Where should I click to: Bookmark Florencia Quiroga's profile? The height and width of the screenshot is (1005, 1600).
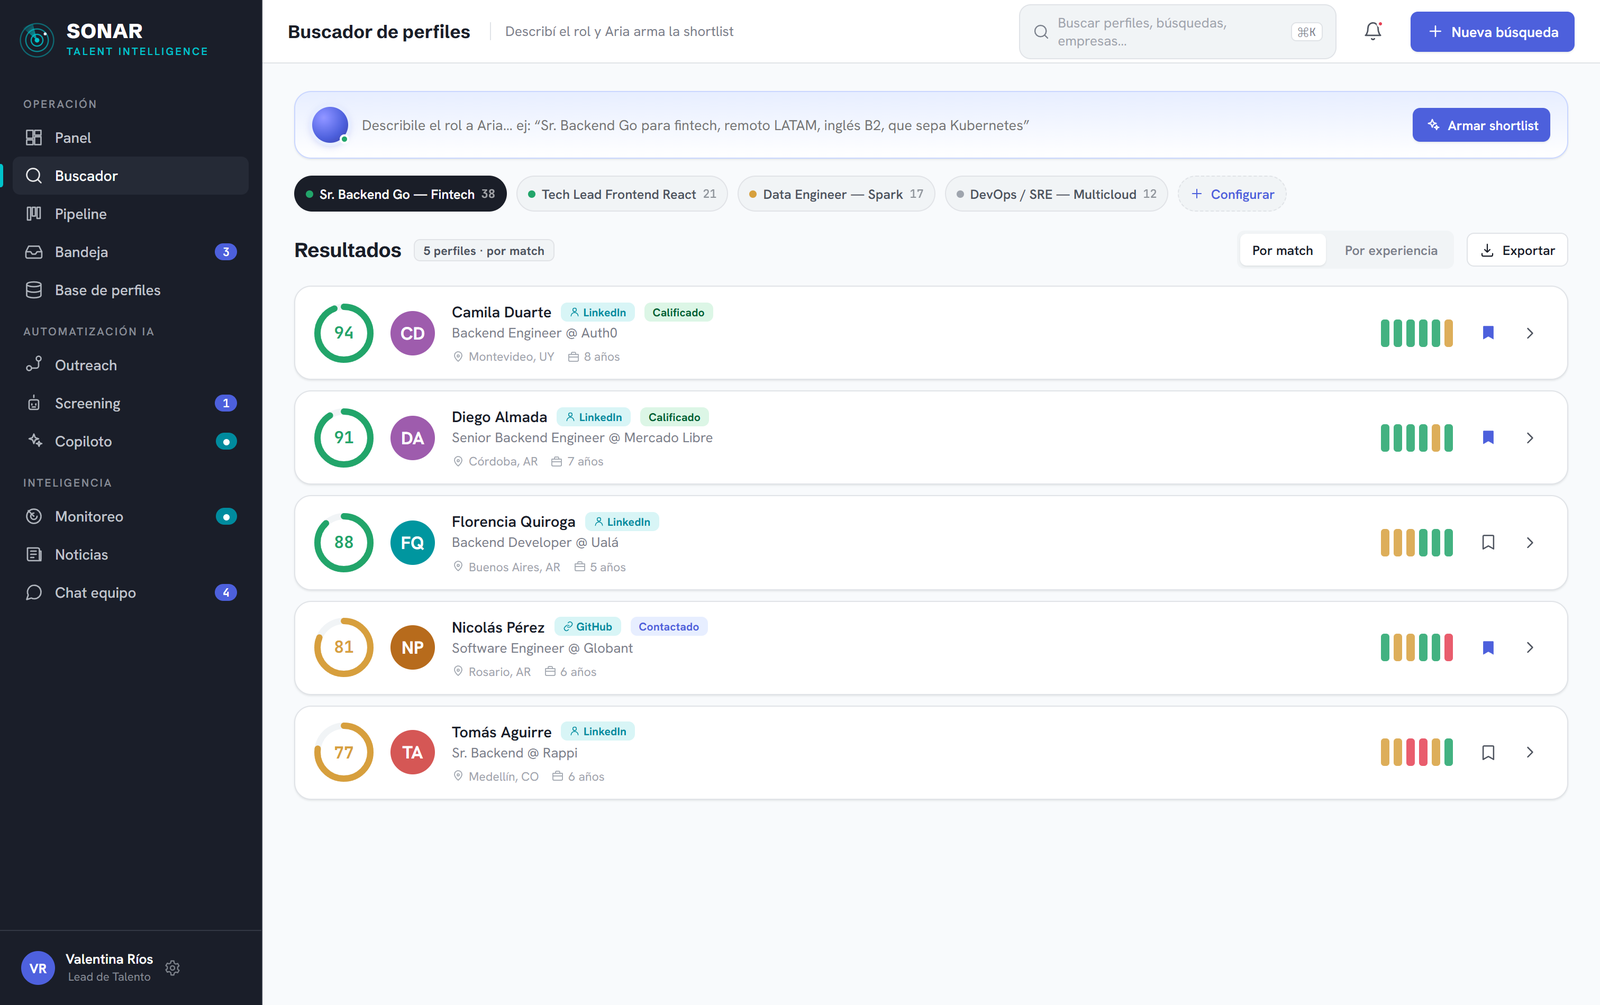(x=1488, y=543)
